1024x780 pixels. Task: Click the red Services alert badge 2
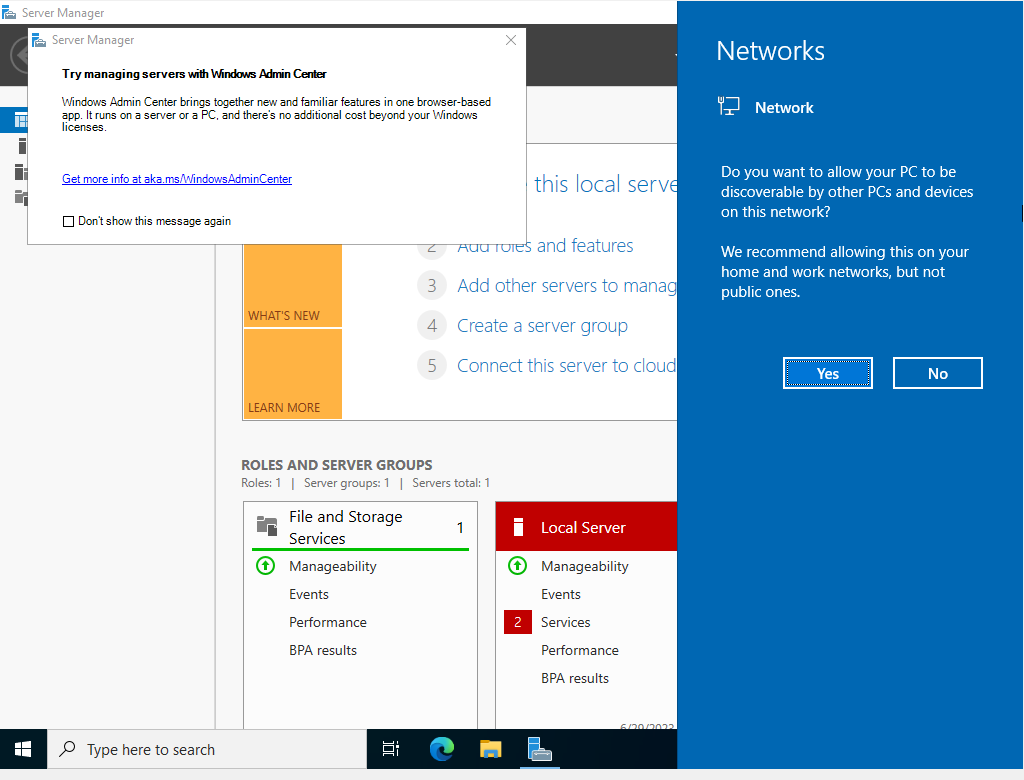pyautogui.click(x=517, y=622)
